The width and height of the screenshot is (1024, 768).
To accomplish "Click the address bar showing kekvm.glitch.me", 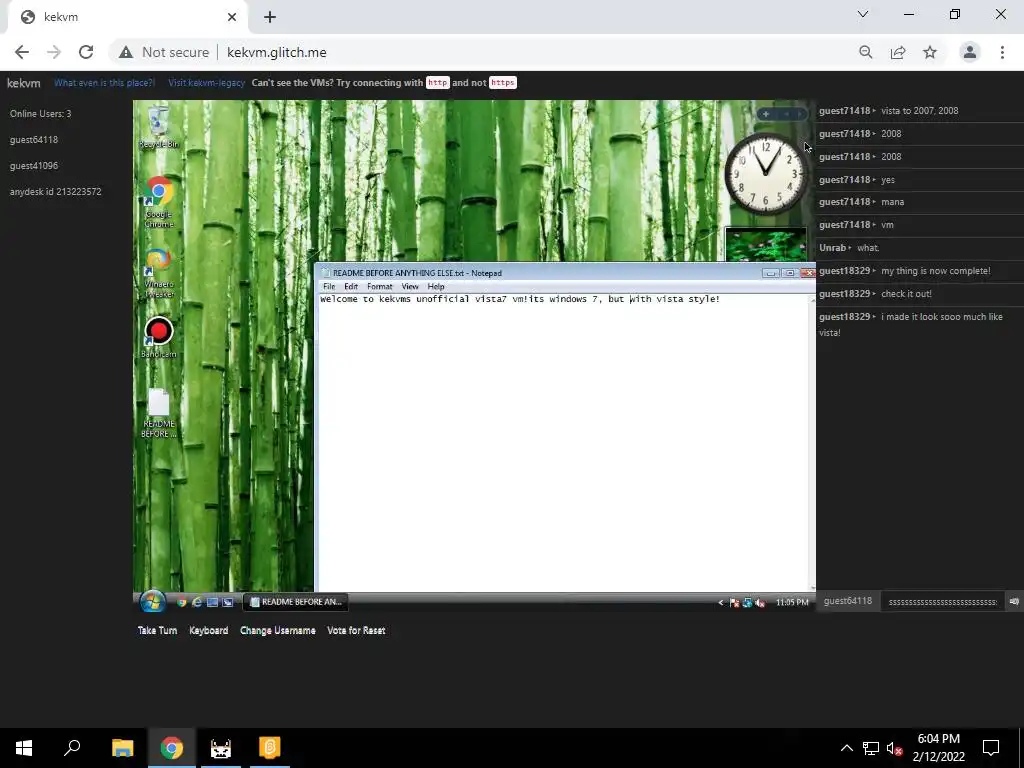I will point(276,52).
